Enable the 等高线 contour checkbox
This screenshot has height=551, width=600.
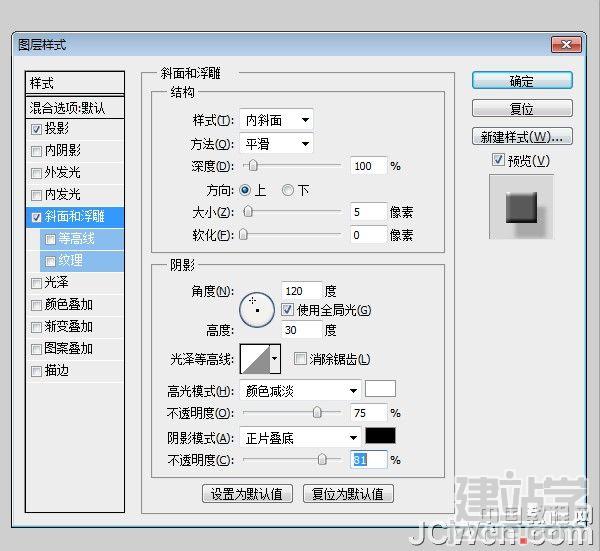50,239
